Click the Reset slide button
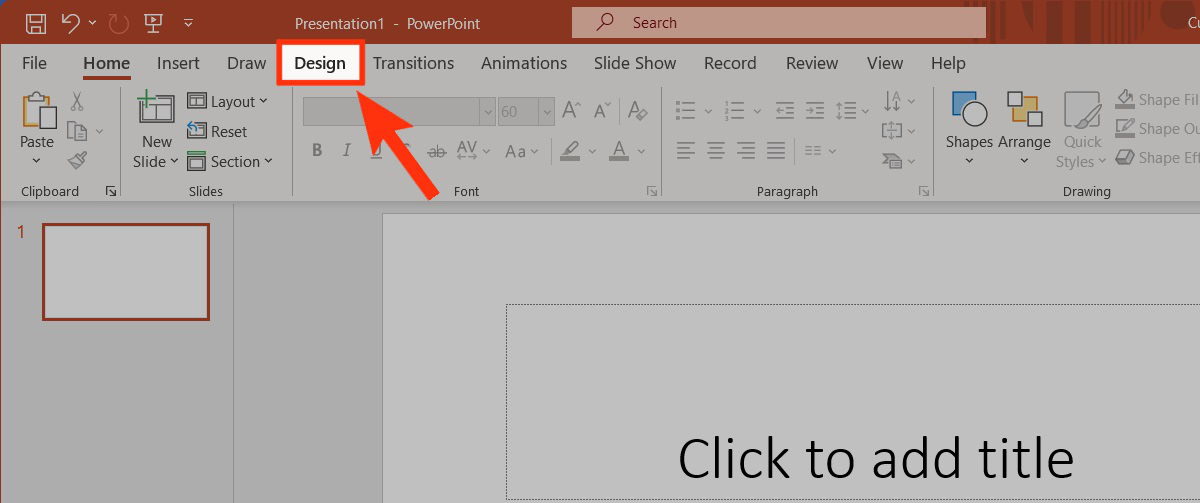Viewport: 1200px width, 503px height. [x=217, y=131]
